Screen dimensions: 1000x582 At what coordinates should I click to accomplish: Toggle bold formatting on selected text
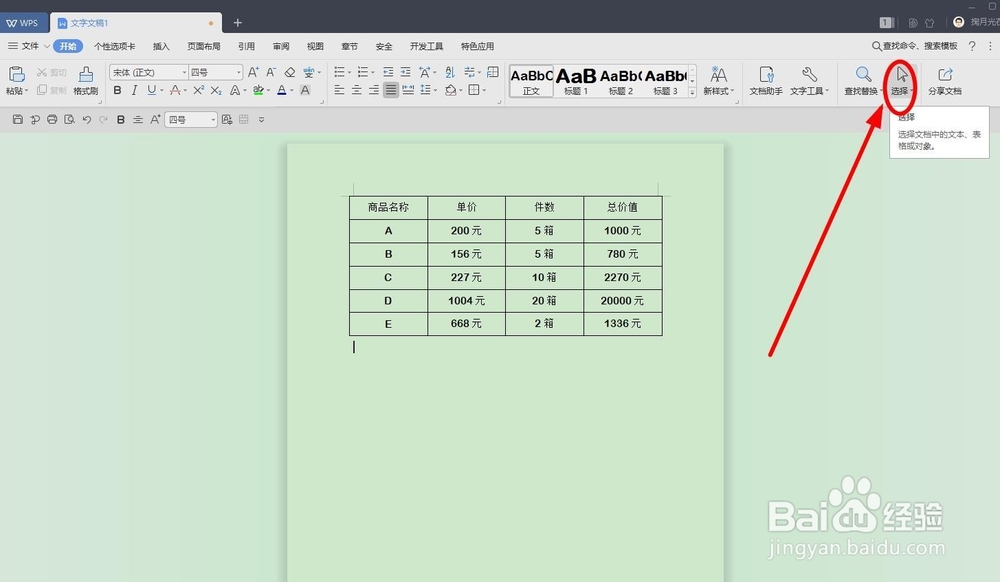(x=118, y=91)
